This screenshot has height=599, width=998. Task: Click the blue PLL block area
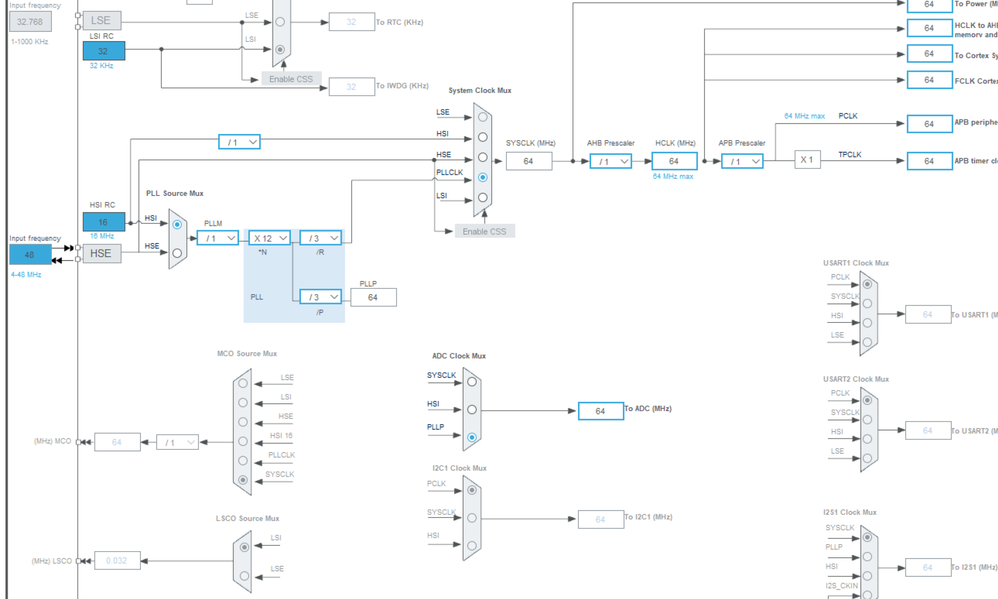[294, 276]
